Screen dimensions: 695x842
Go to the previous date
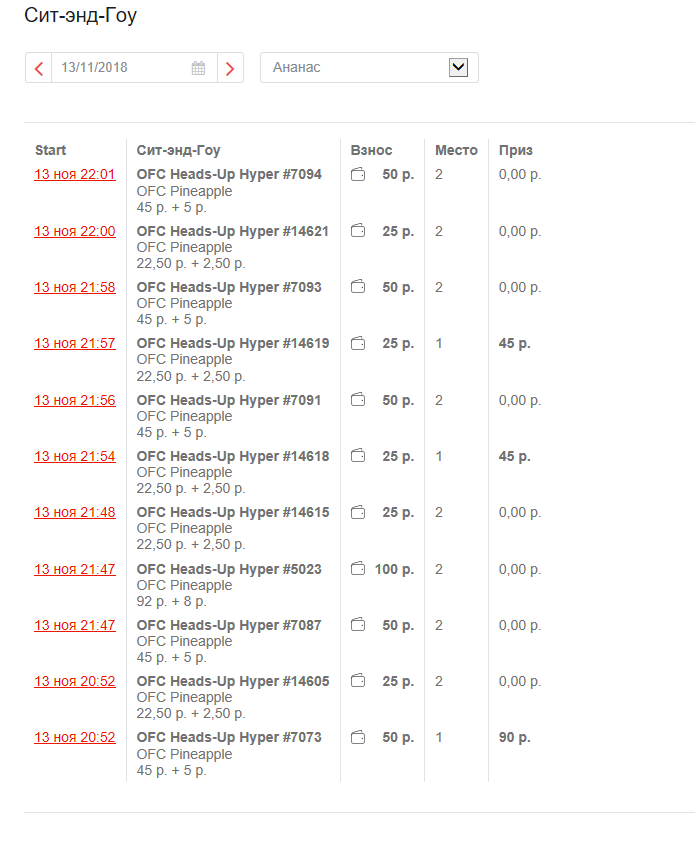[x=39, y=68]
